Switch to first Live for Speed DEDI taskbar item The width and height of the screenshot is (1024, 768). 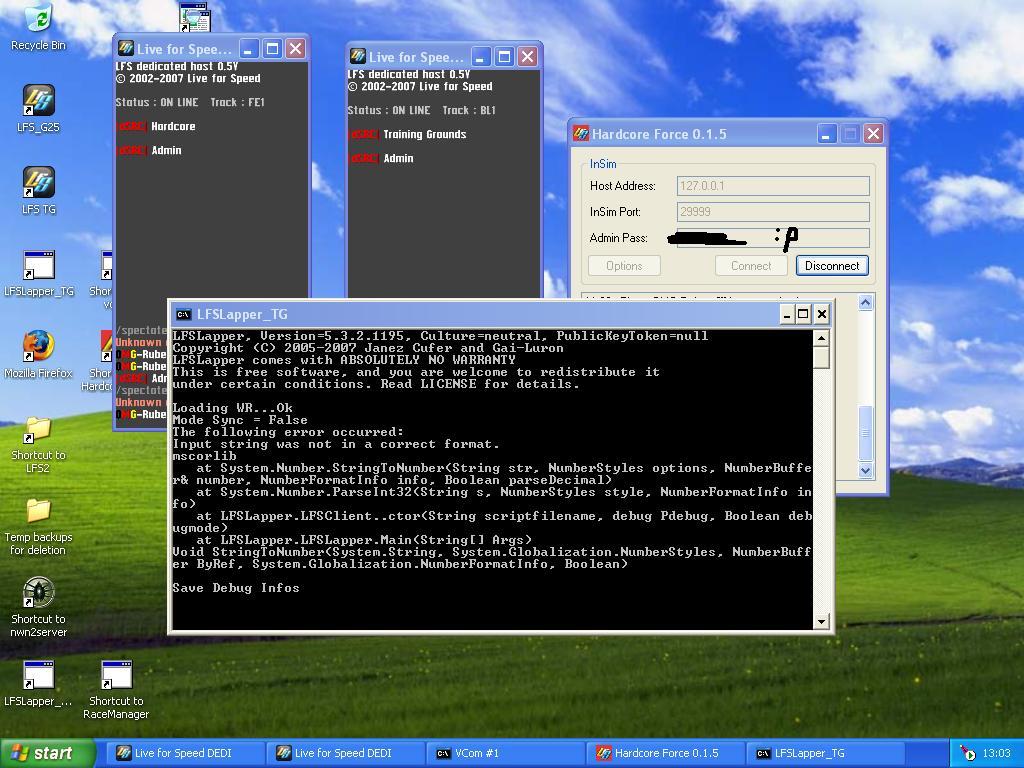click(x=184, y=753)
